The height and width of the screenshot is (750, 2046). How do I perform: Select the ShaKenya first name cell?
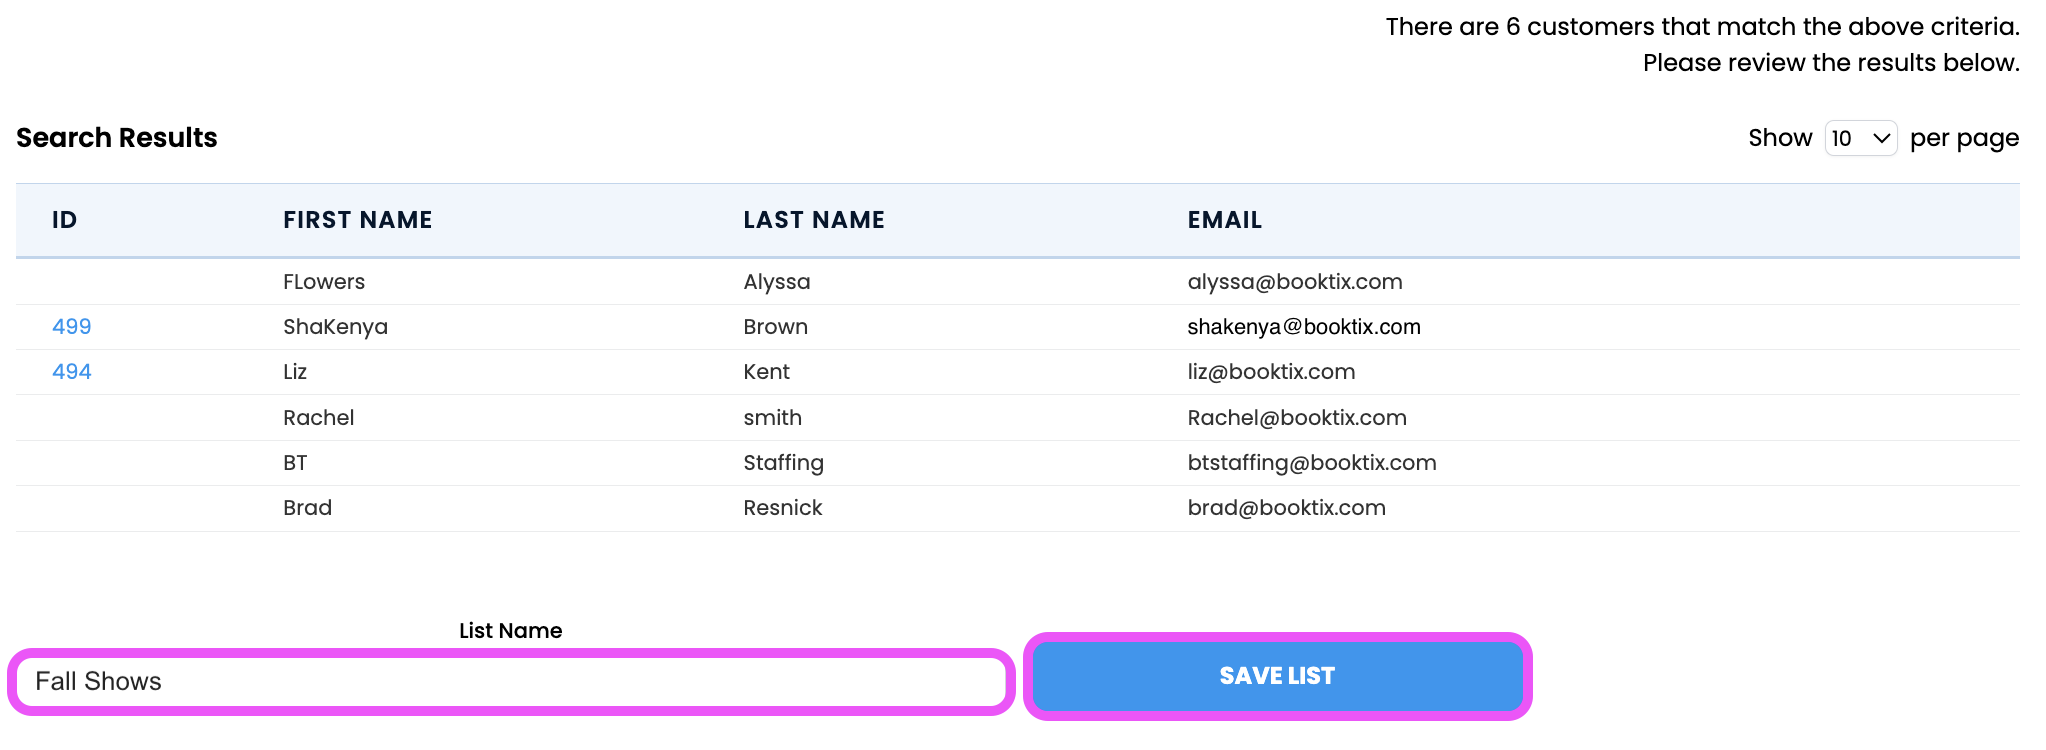click(335, 327)
